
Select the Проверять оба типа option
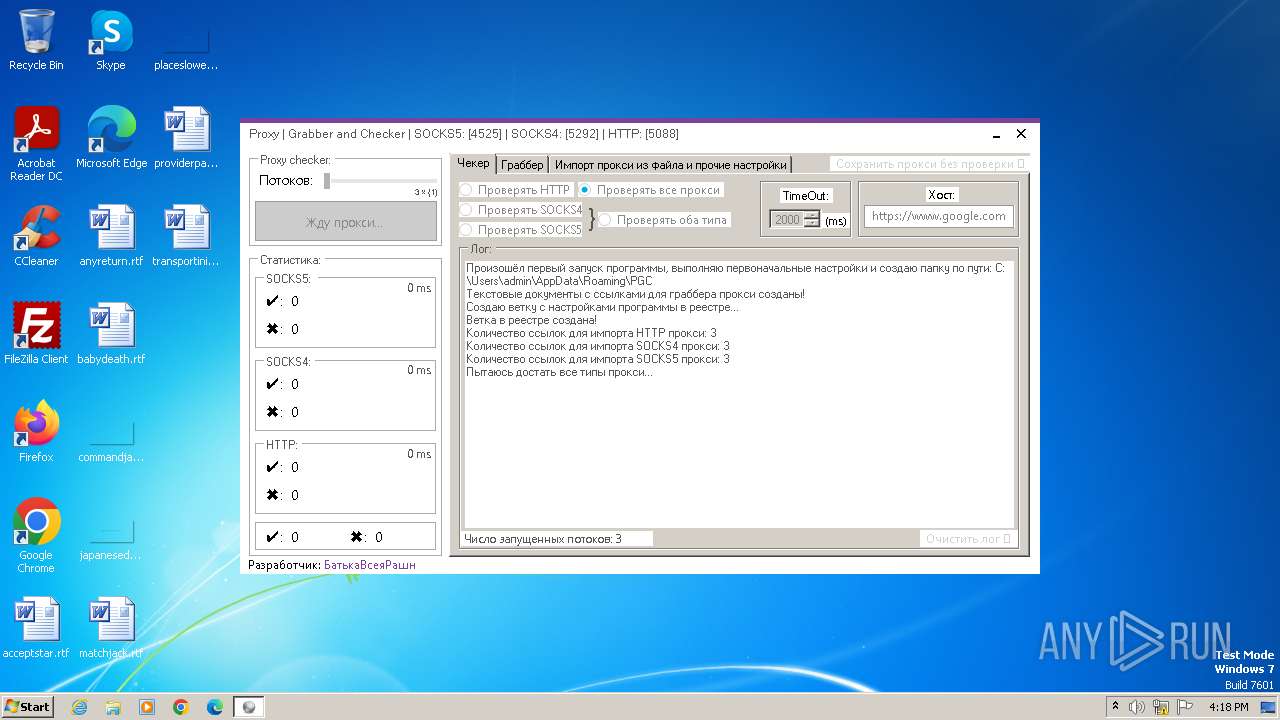point(664,220)
